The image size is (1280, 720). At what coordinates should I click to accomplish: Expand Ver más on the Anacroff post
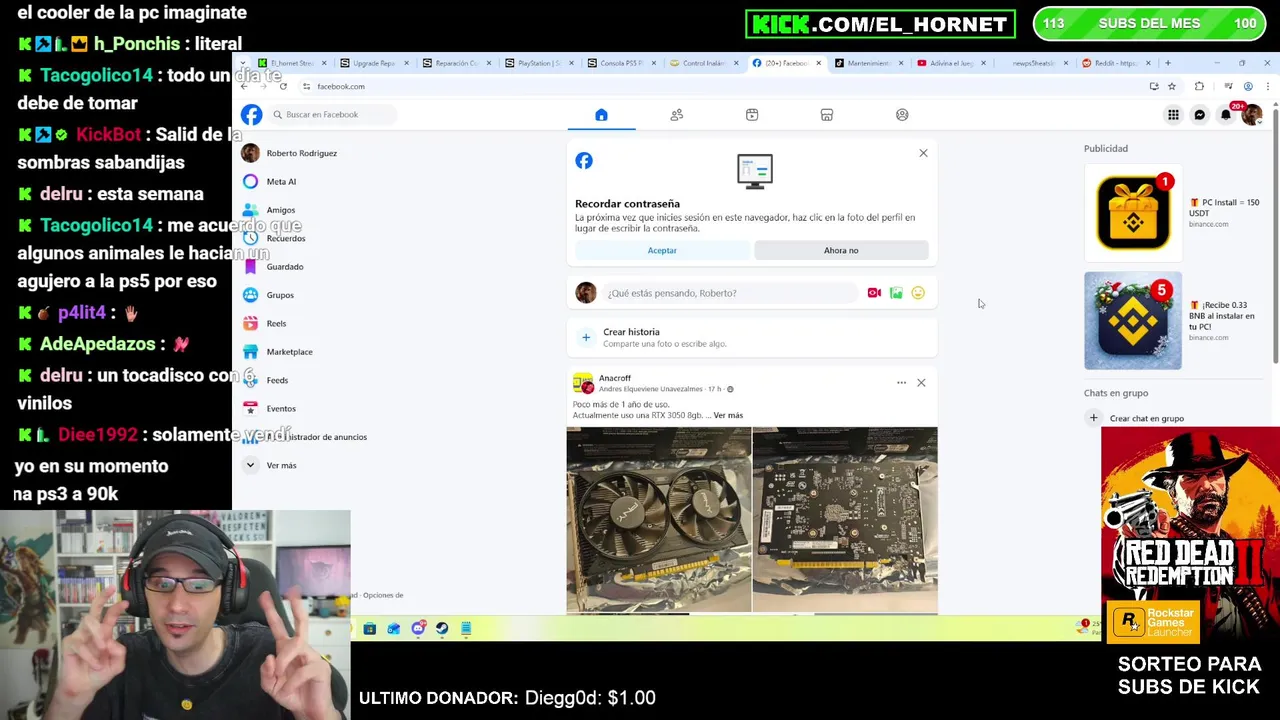728,415
